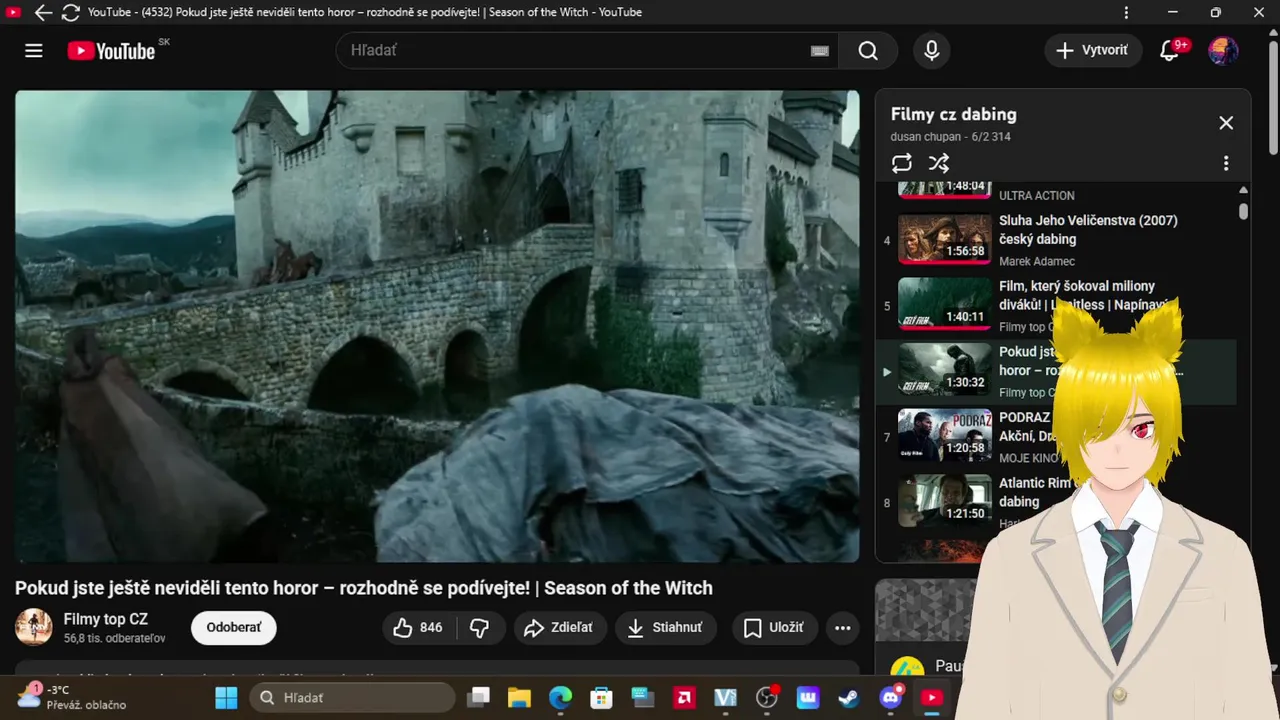Open the on-screen keyboard in search box
The height and width of the screenshot is (720, 1280).
pos(820,51)
